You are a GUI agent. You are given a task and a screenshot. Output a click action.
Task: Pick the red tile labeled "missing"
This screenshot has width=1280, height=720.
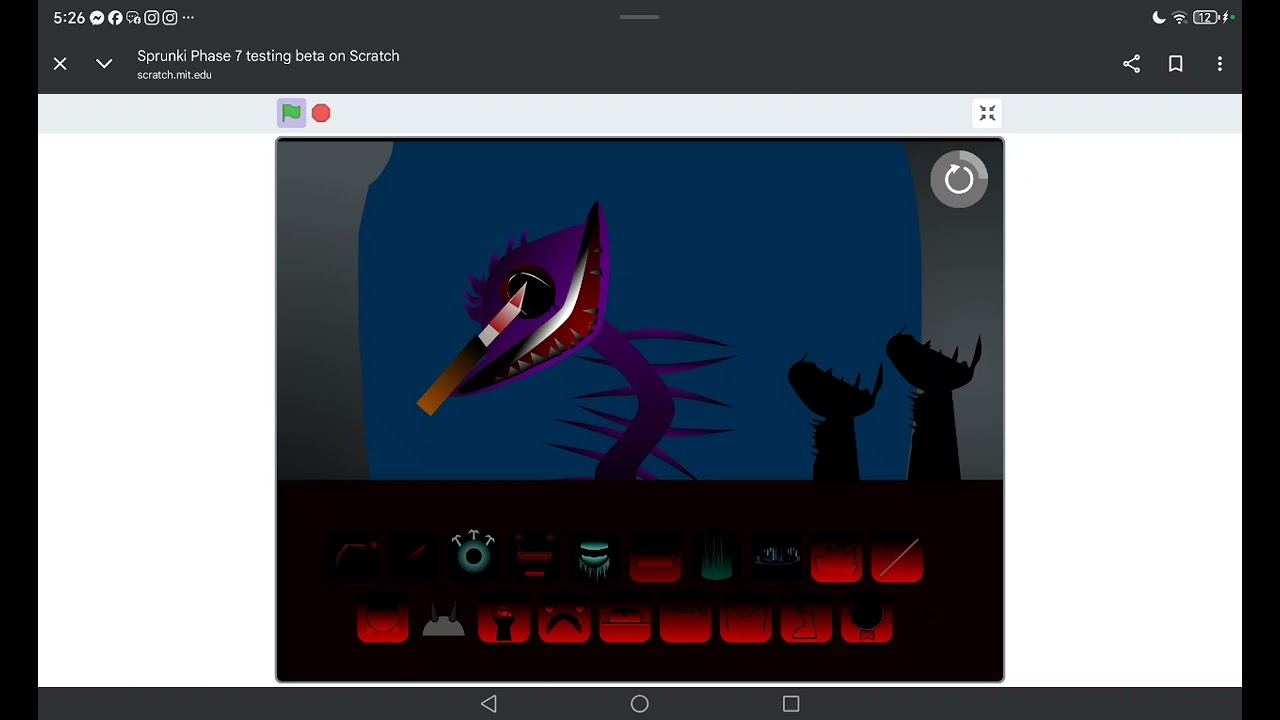tap(686, 618)
